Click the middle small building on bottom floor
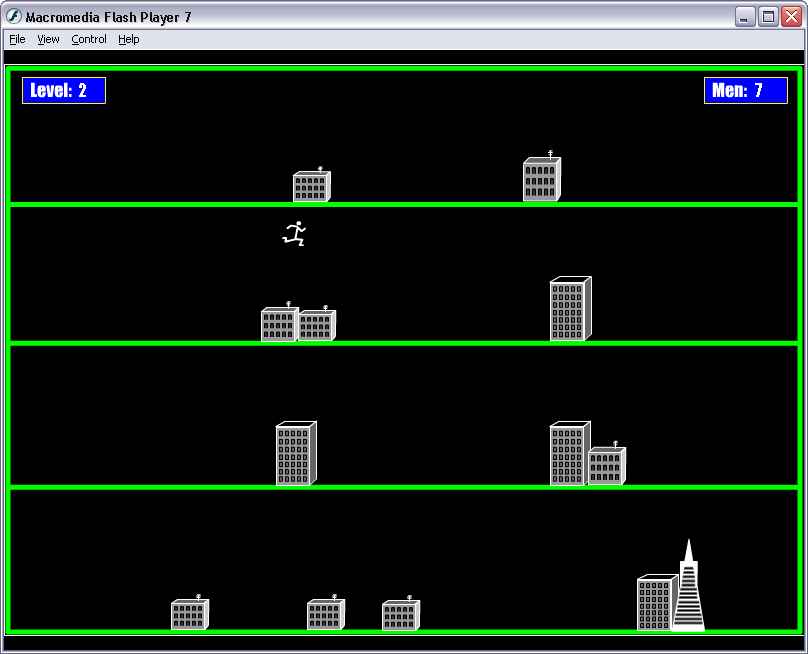808x654 pixels. [x=326, y=612]
